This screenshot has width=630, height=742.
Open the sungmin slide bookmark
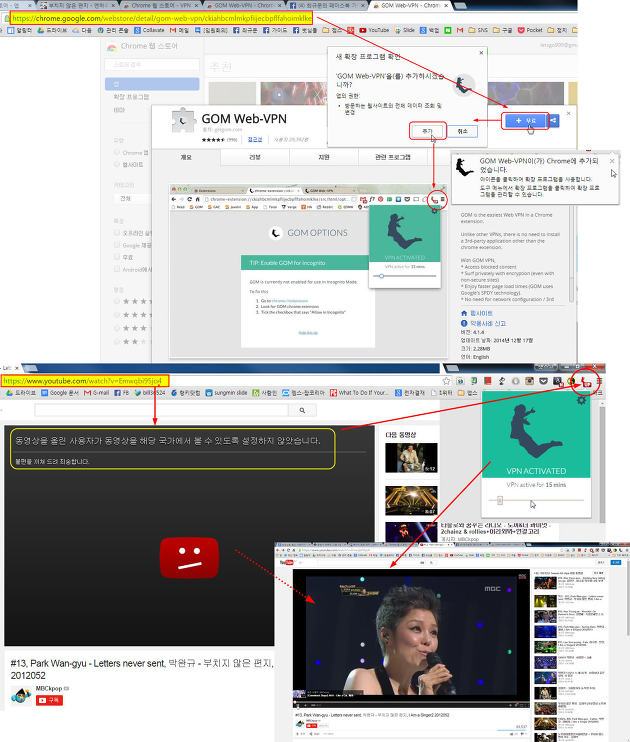[x=226, y=393]
